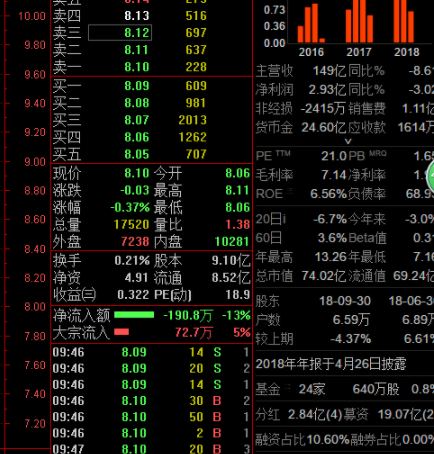Expand the financial summary with the down chevron
This screenshot has width=434, height=454.
348,141
